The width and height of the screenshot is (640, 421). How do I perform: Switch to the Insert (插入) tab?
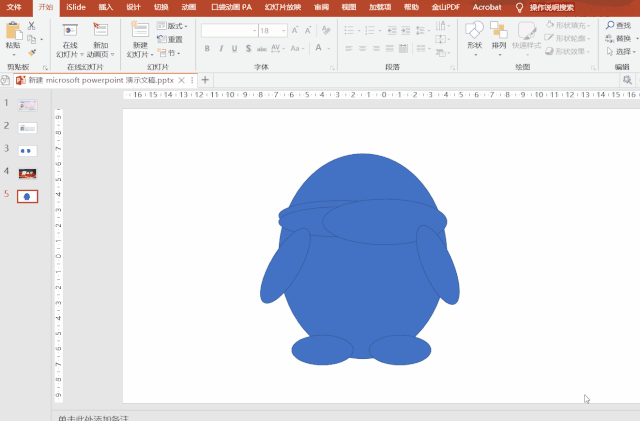(106, 7)
